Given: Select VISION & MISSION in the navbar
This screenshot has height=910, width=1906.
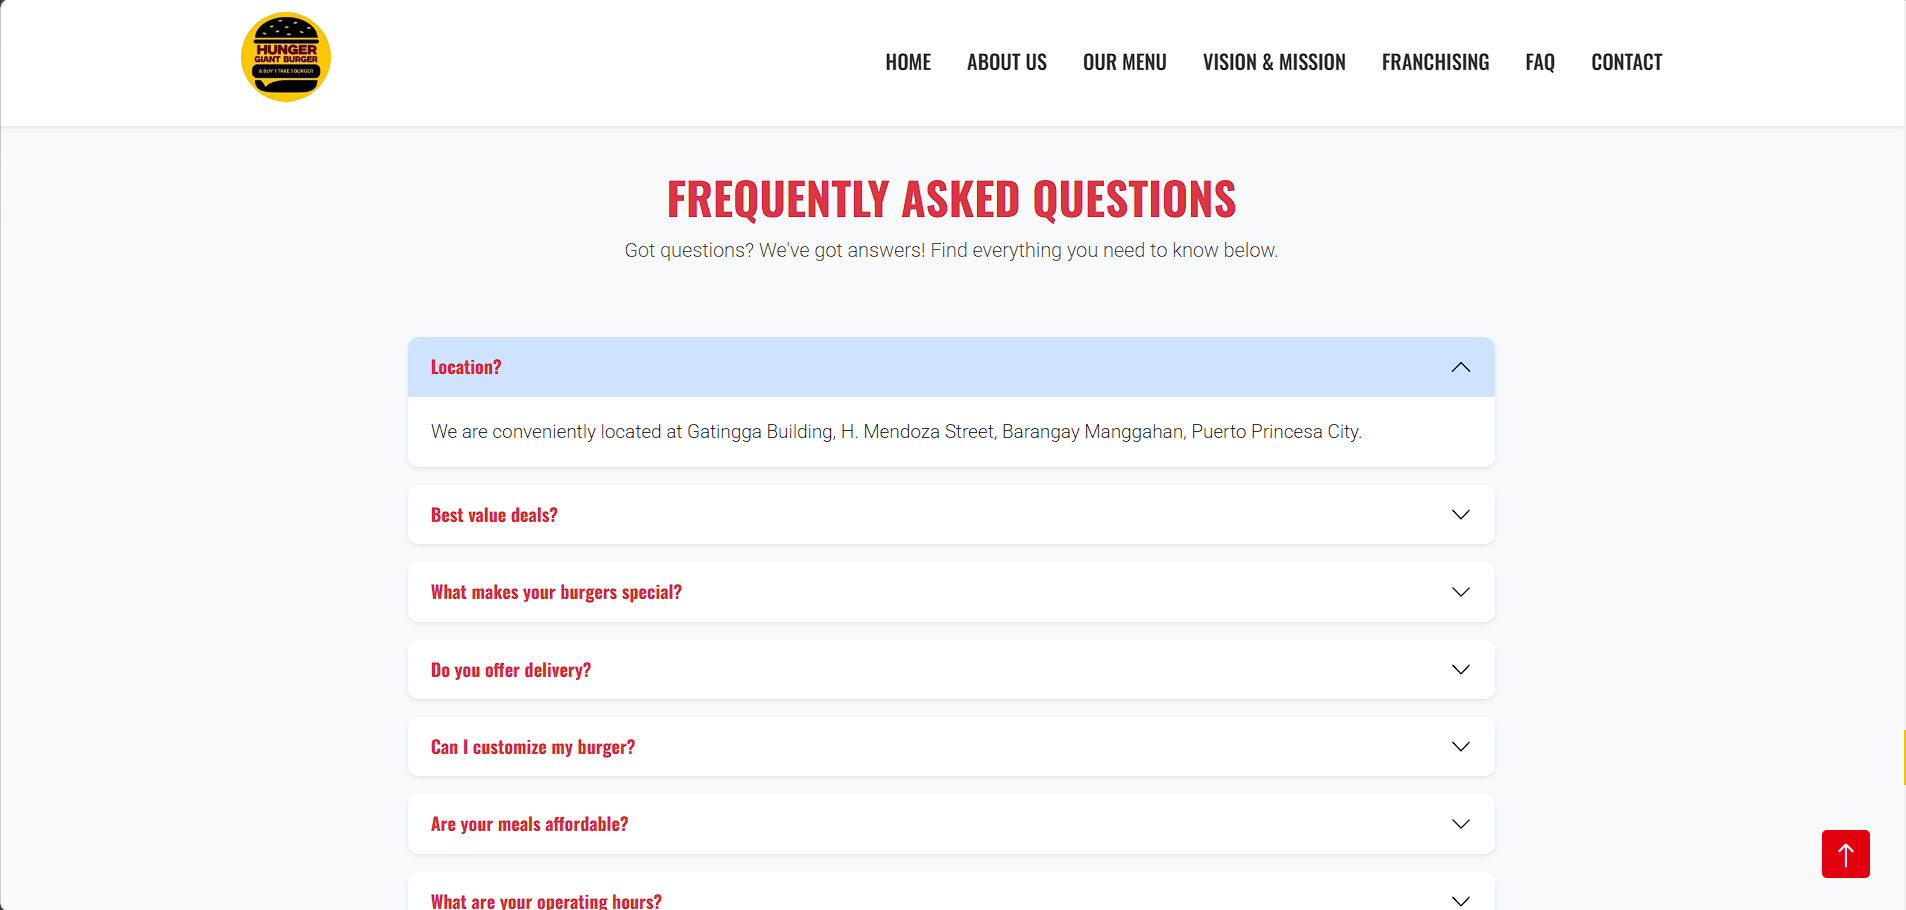Looking at the screenshot, I should click(1273, 61).
